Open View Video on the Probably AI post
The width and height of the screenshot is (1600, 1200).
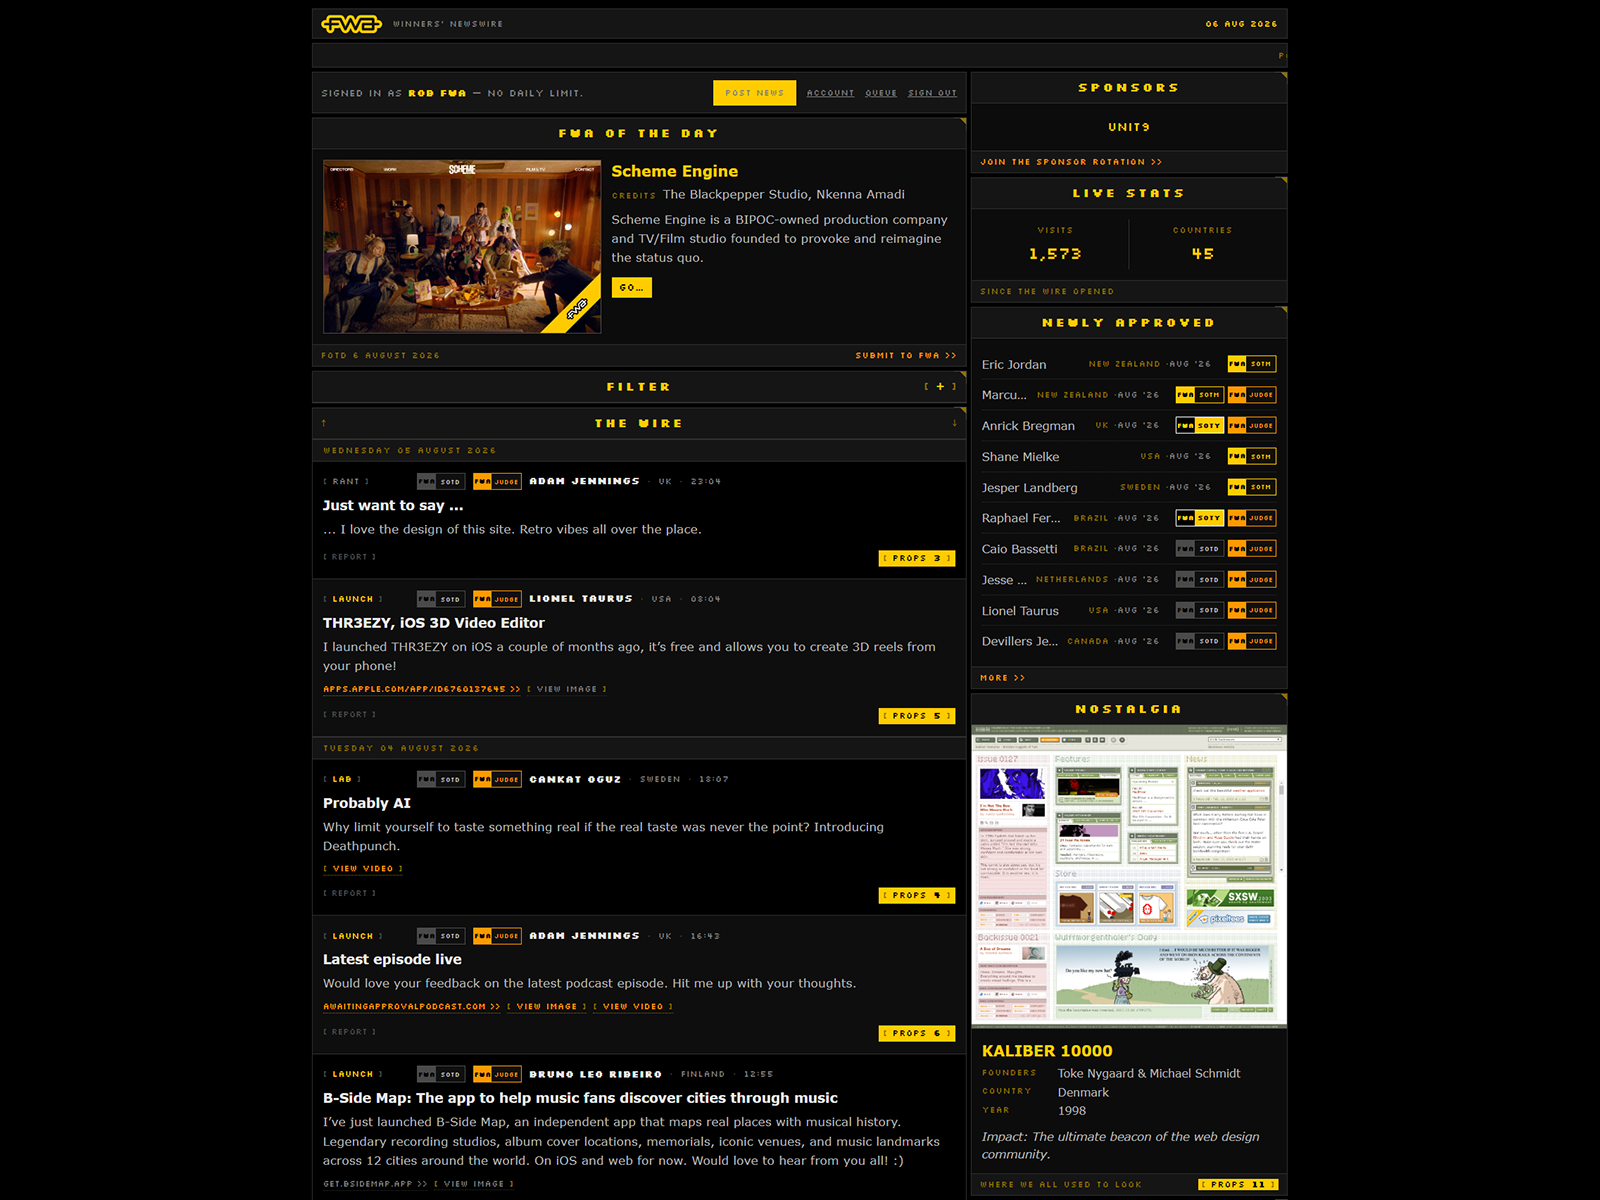(x=363, y=869)
